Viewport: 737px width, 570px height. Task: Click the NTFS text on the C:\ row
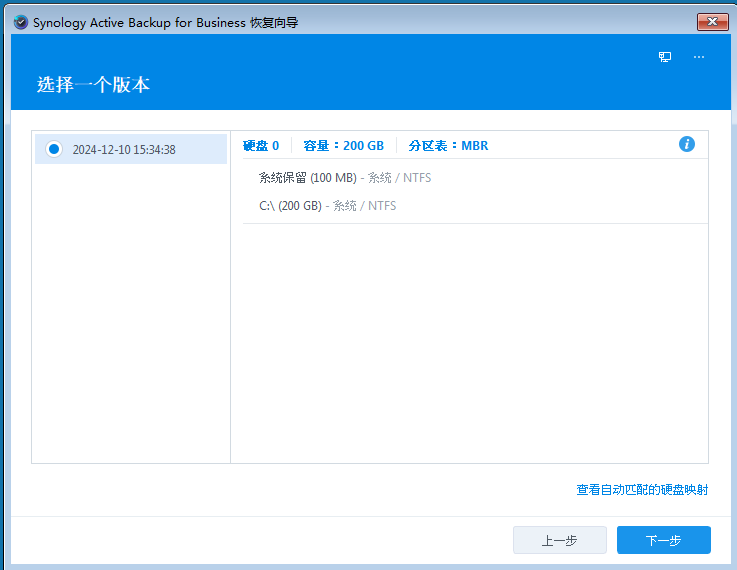coord(381,206)
